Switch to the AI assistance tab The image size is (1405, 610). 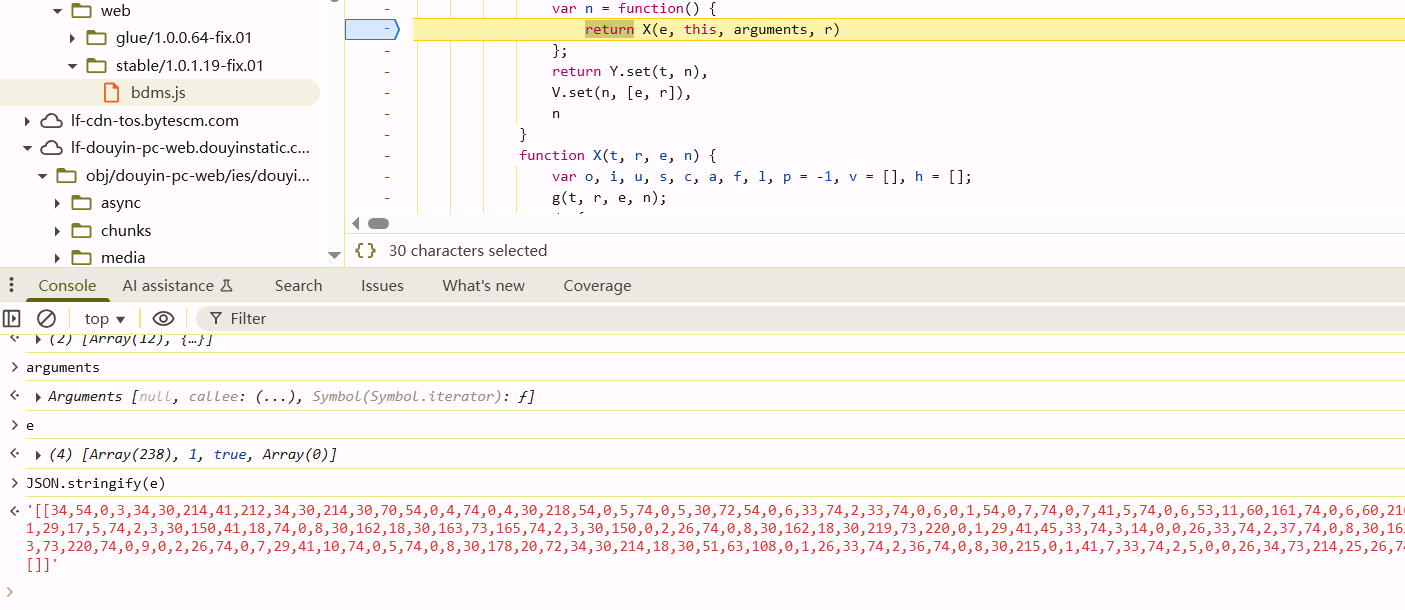177,286
